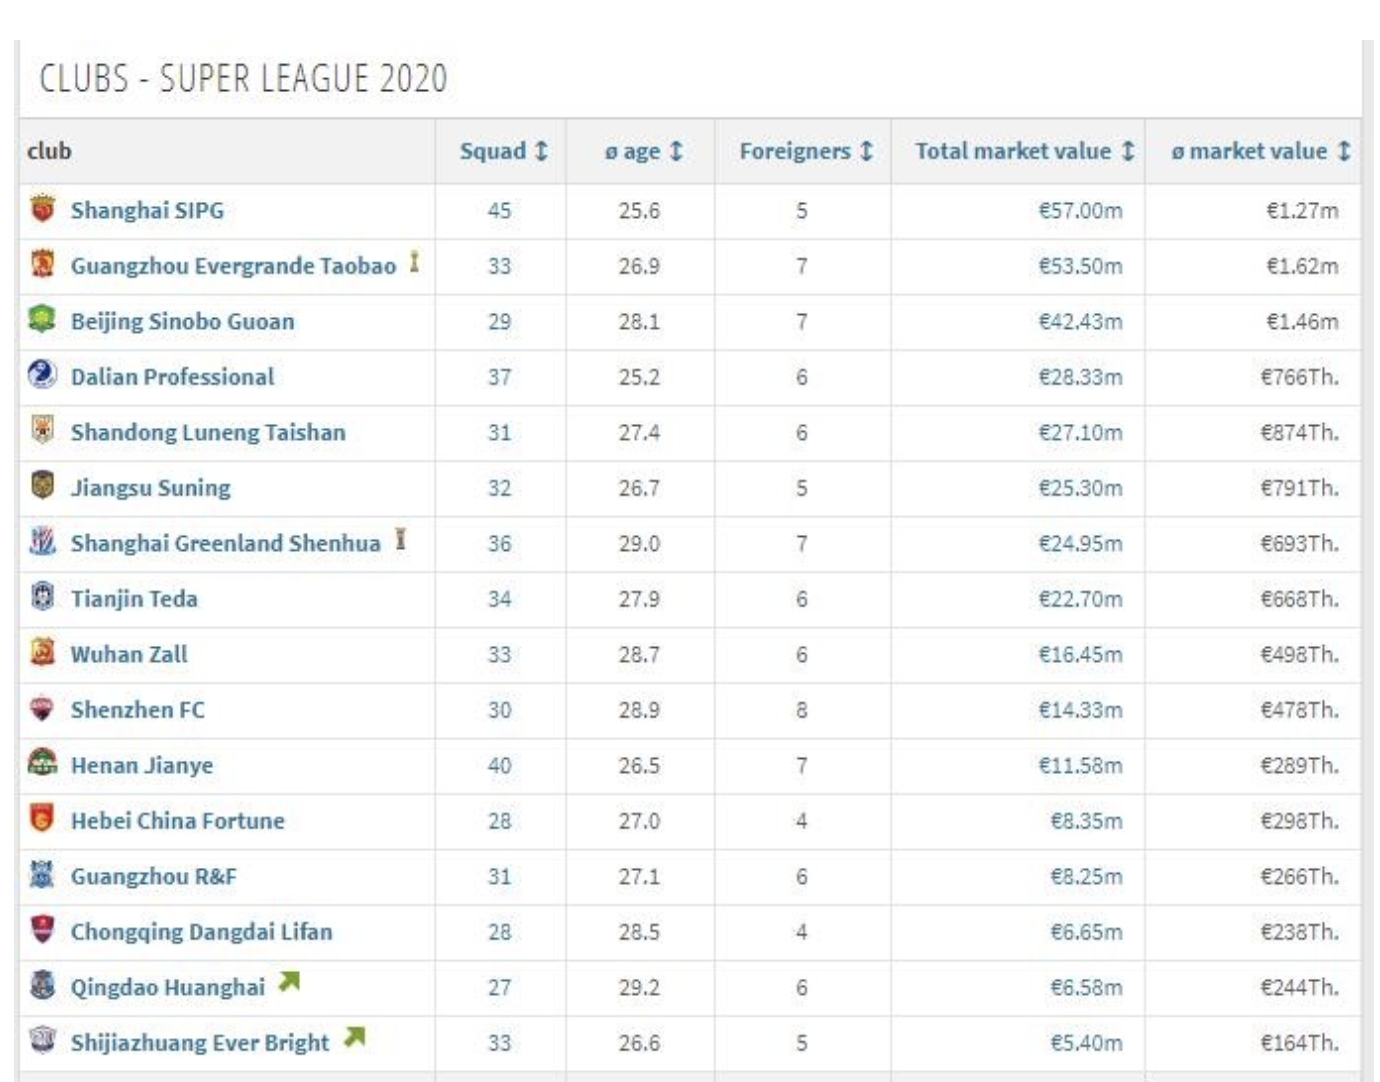
Task: Click the Shandong Luneng Taishan crest icon
Action: [x=42, y=430]
